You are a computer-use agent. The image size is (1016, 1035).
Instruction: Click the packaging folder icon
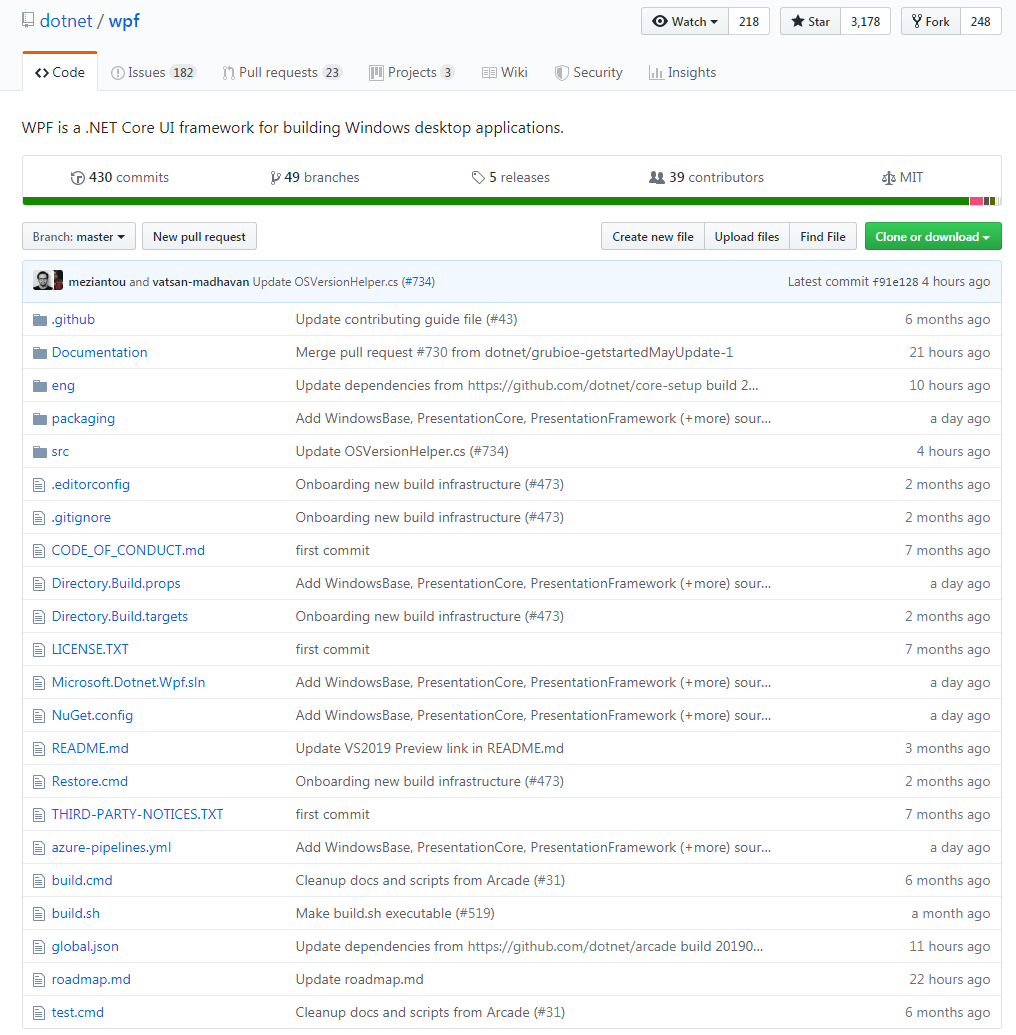pyautogui.click(x=40, y=419)
